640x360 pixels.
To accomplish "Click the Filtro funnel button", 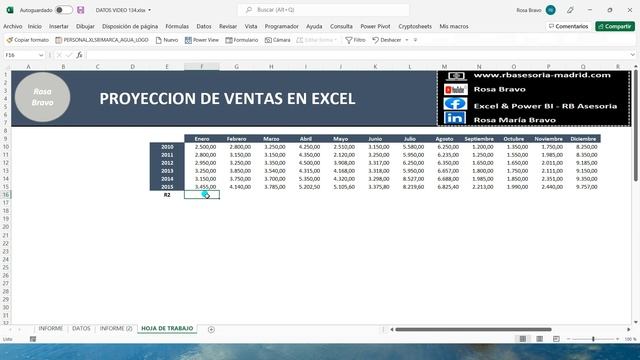I will [356, 40].
